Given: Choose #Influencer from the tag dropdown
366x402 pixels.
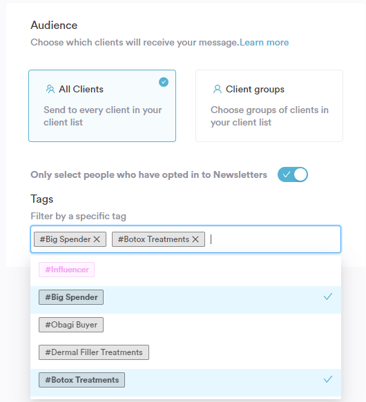Looking at the screenshot, I should pos(67,269).
